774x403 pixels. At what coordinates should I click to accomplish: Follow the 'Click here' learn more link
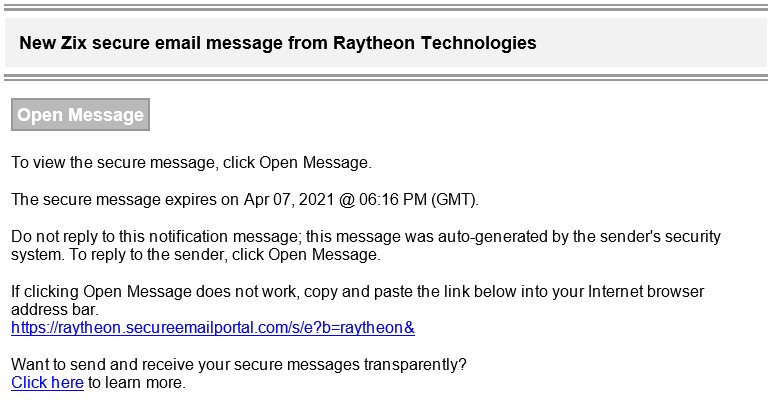coord(47,382)
